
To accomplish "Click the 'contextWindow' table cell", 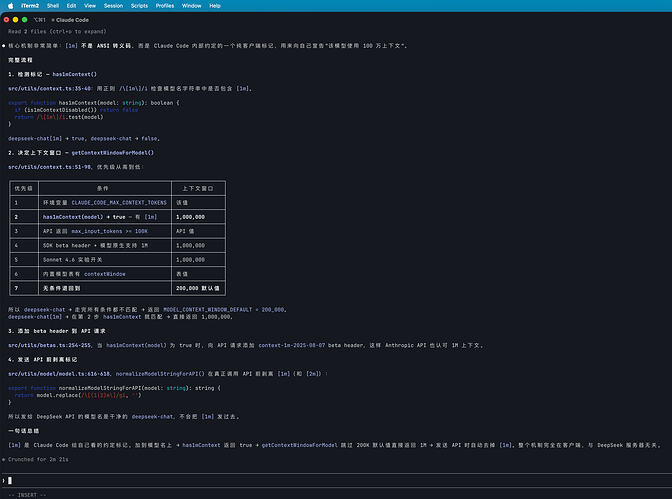I will click(105, 274).
